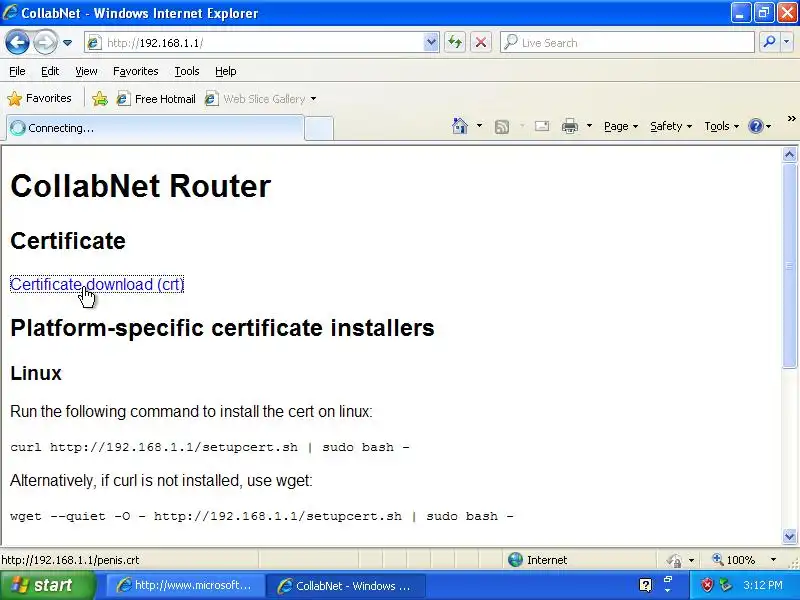
Task: Click the CollabNet Router heading
Action: click(x=140, y=186)
